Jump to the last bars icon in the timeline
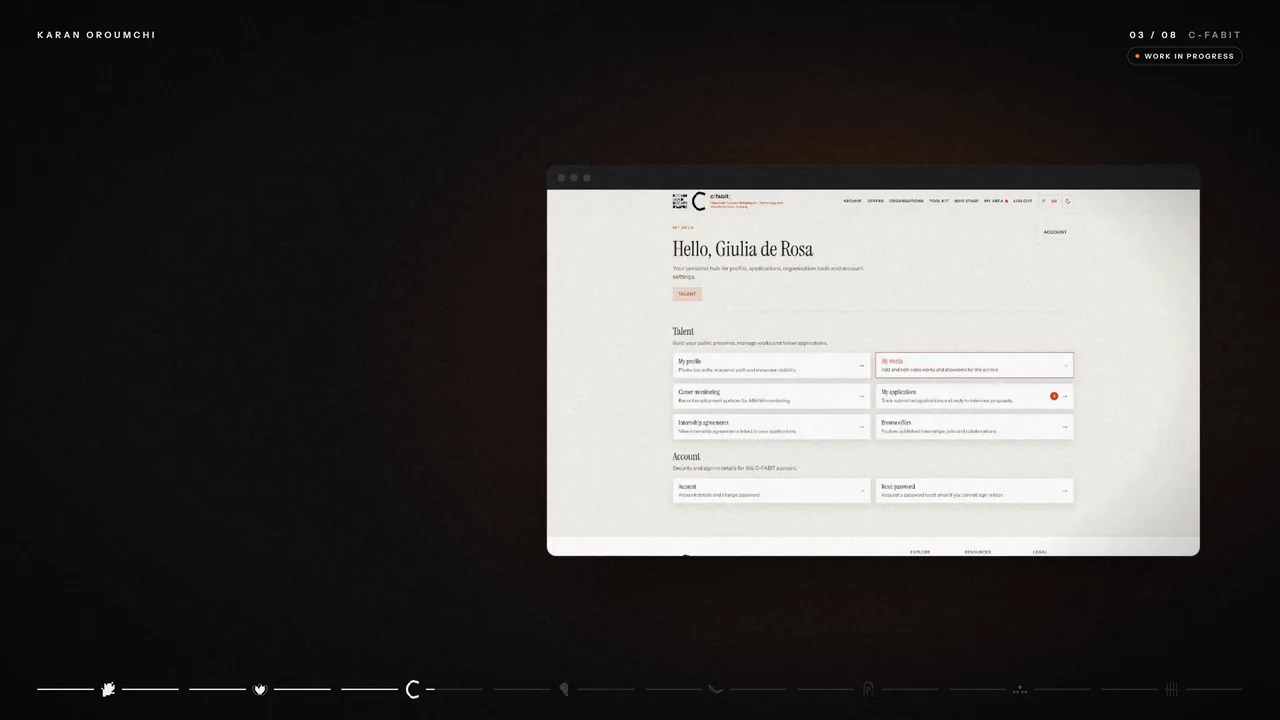The image size is (1280, 720). pyautogui.click(x=1172, y=689)
